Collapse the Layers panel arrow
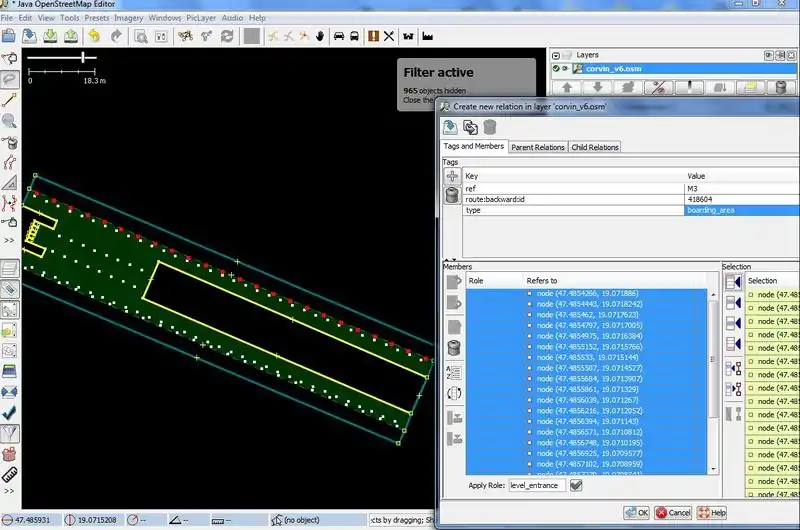 point(556,55)
